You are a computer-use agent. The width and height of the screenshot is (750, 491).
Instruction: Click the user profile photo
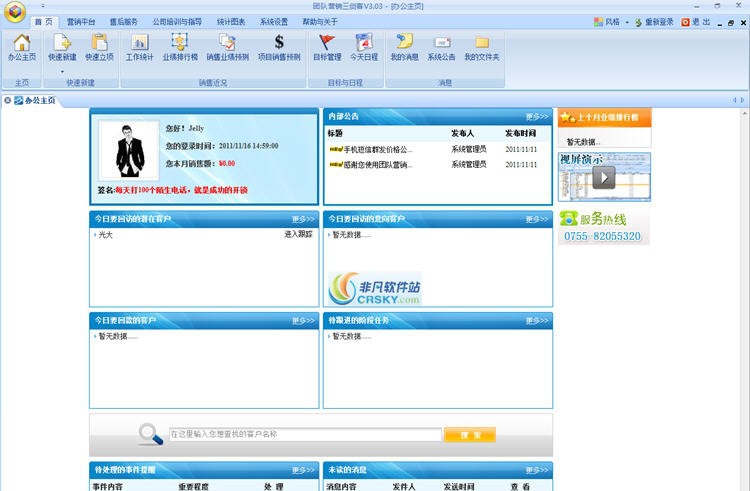tap(129, 150)
